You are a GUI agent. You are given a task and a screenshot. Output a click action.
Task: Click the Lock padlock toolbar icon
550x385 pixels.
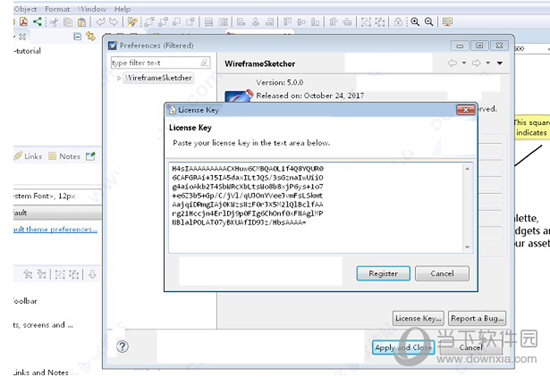398,22
